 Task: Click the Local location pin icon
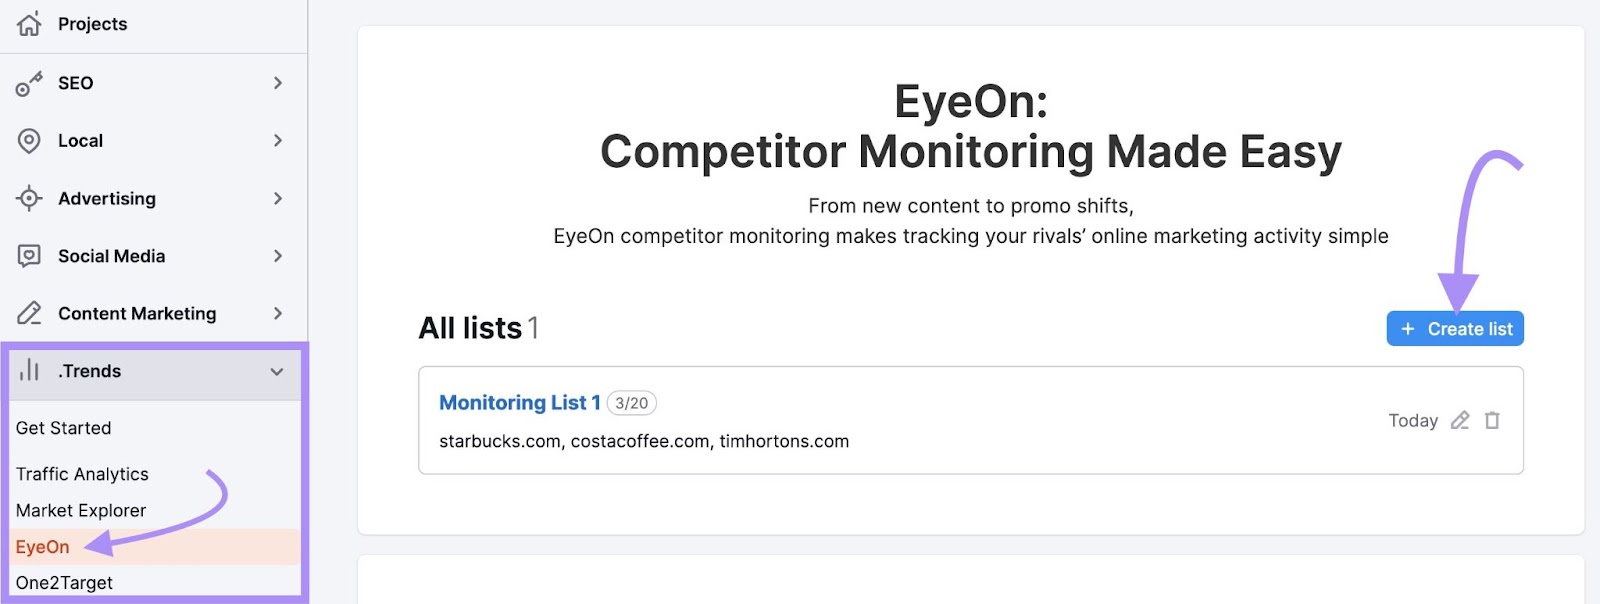tap(30, 140)
